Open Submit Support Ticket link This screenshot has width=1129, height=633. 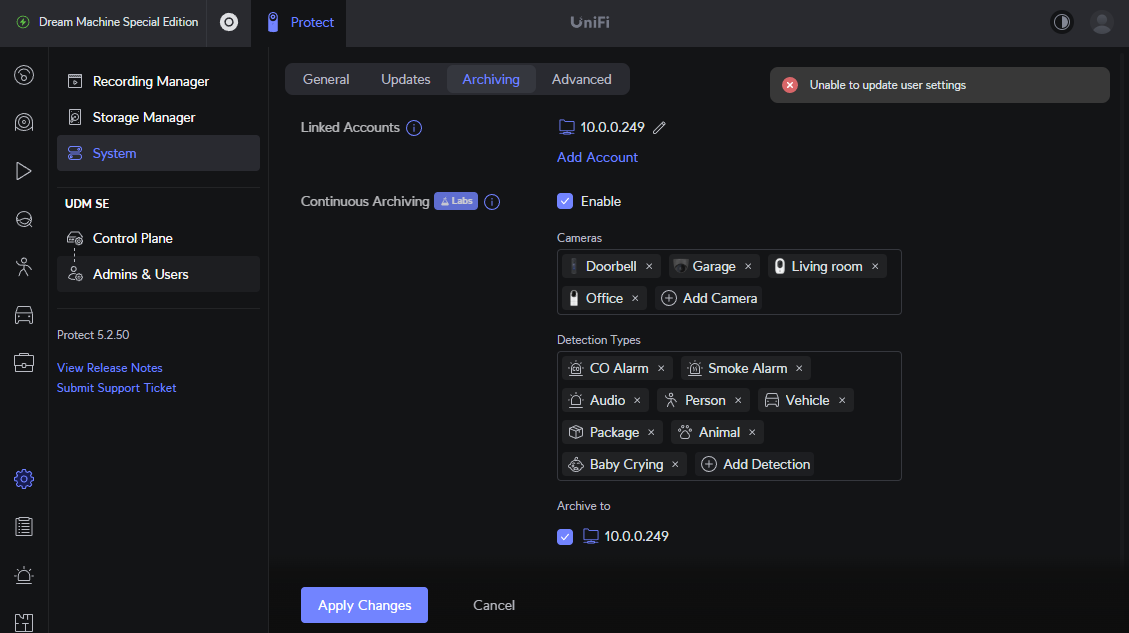point(117,388)
